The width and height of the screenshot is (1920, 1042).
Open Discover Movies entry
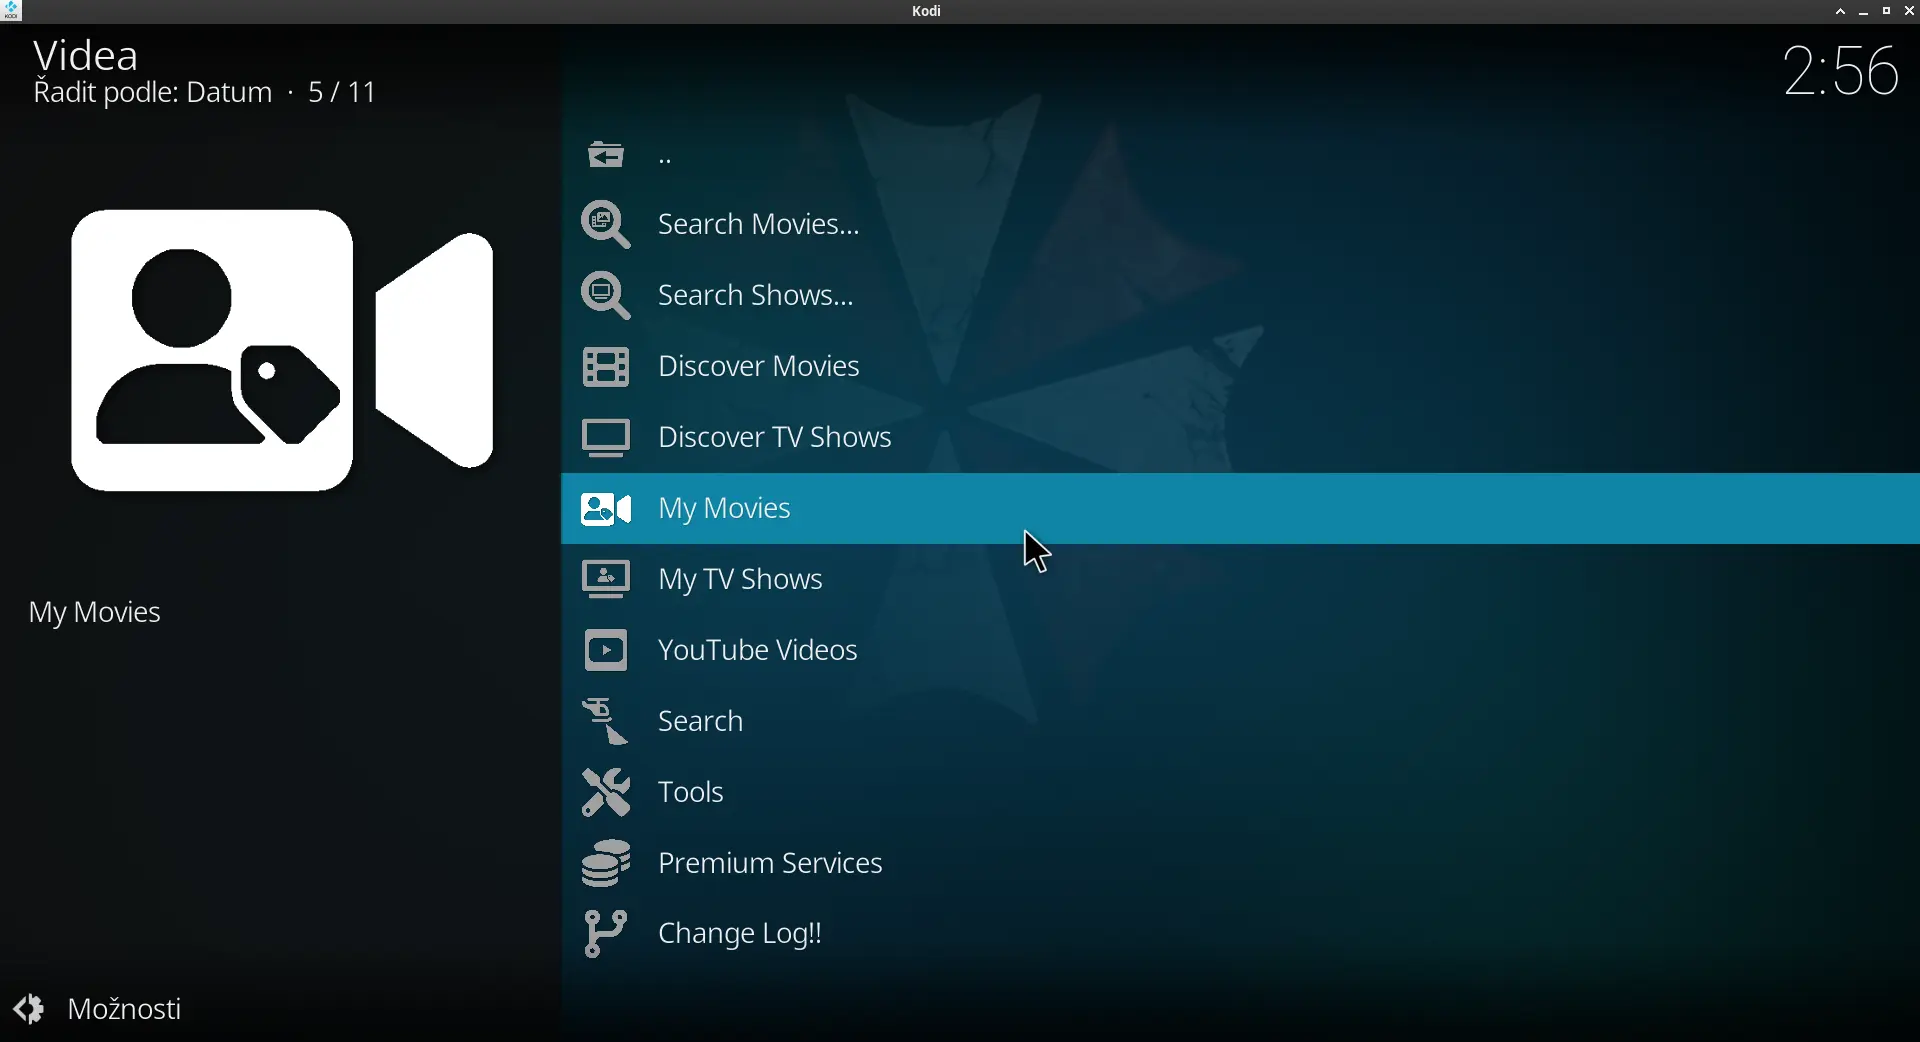click(1241, 367)
